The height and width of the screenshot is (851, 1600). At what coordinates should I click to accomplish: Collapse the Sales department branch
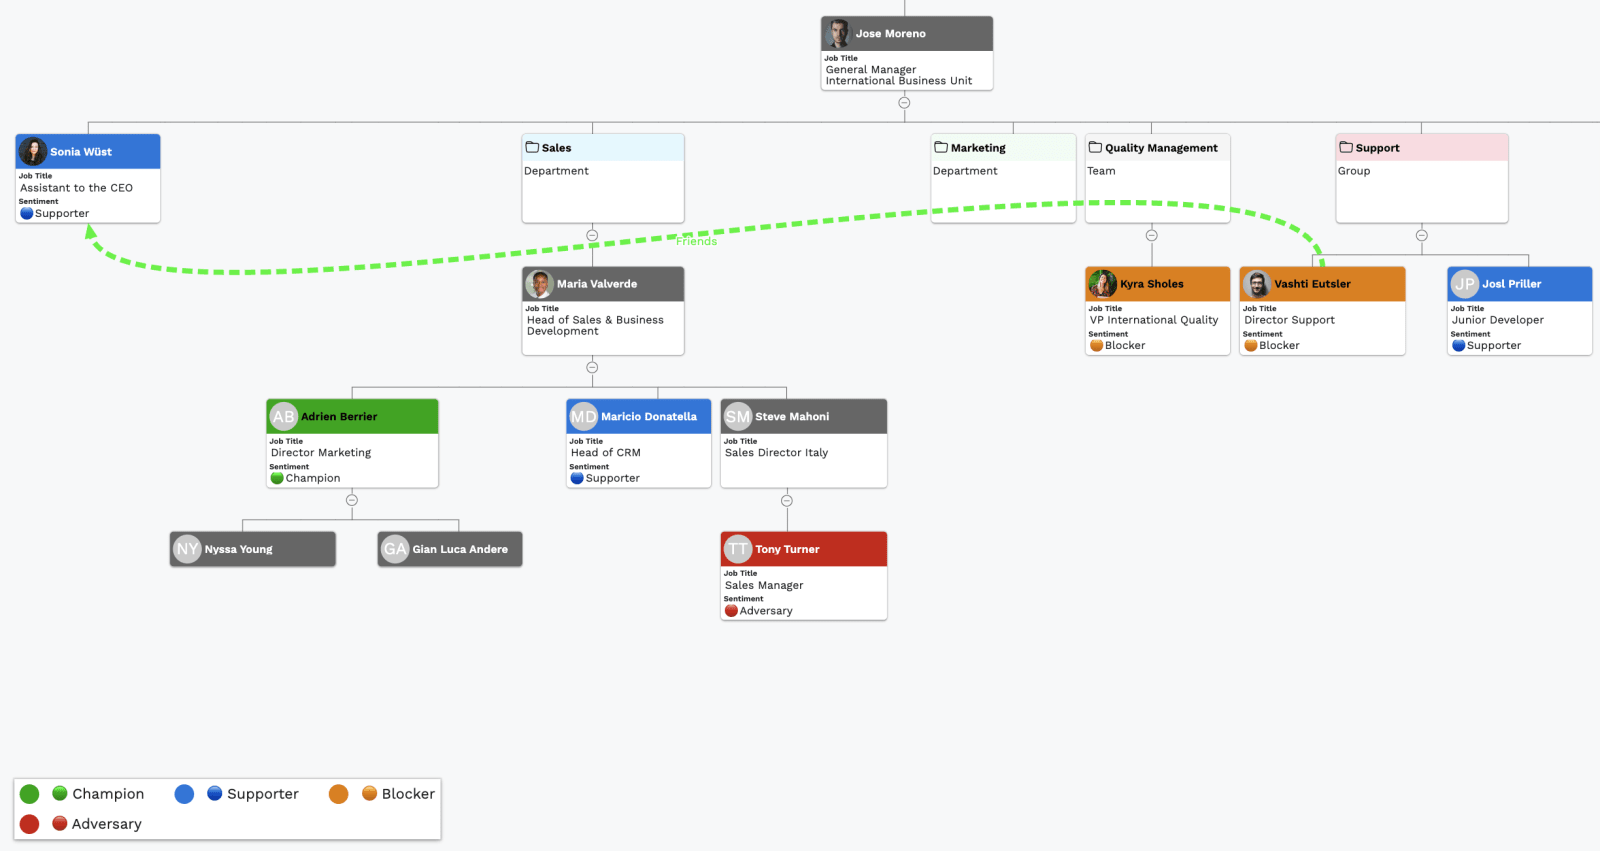click(x=592, y=235)
